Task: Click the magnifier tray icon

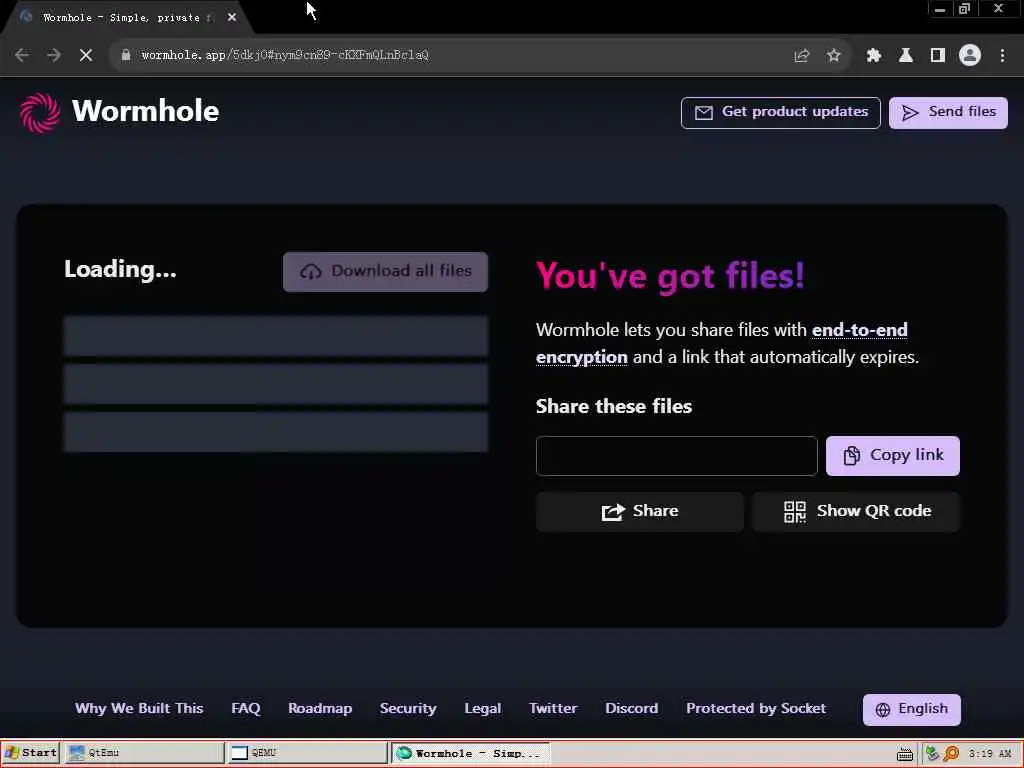Action: (x=952, y=754)
